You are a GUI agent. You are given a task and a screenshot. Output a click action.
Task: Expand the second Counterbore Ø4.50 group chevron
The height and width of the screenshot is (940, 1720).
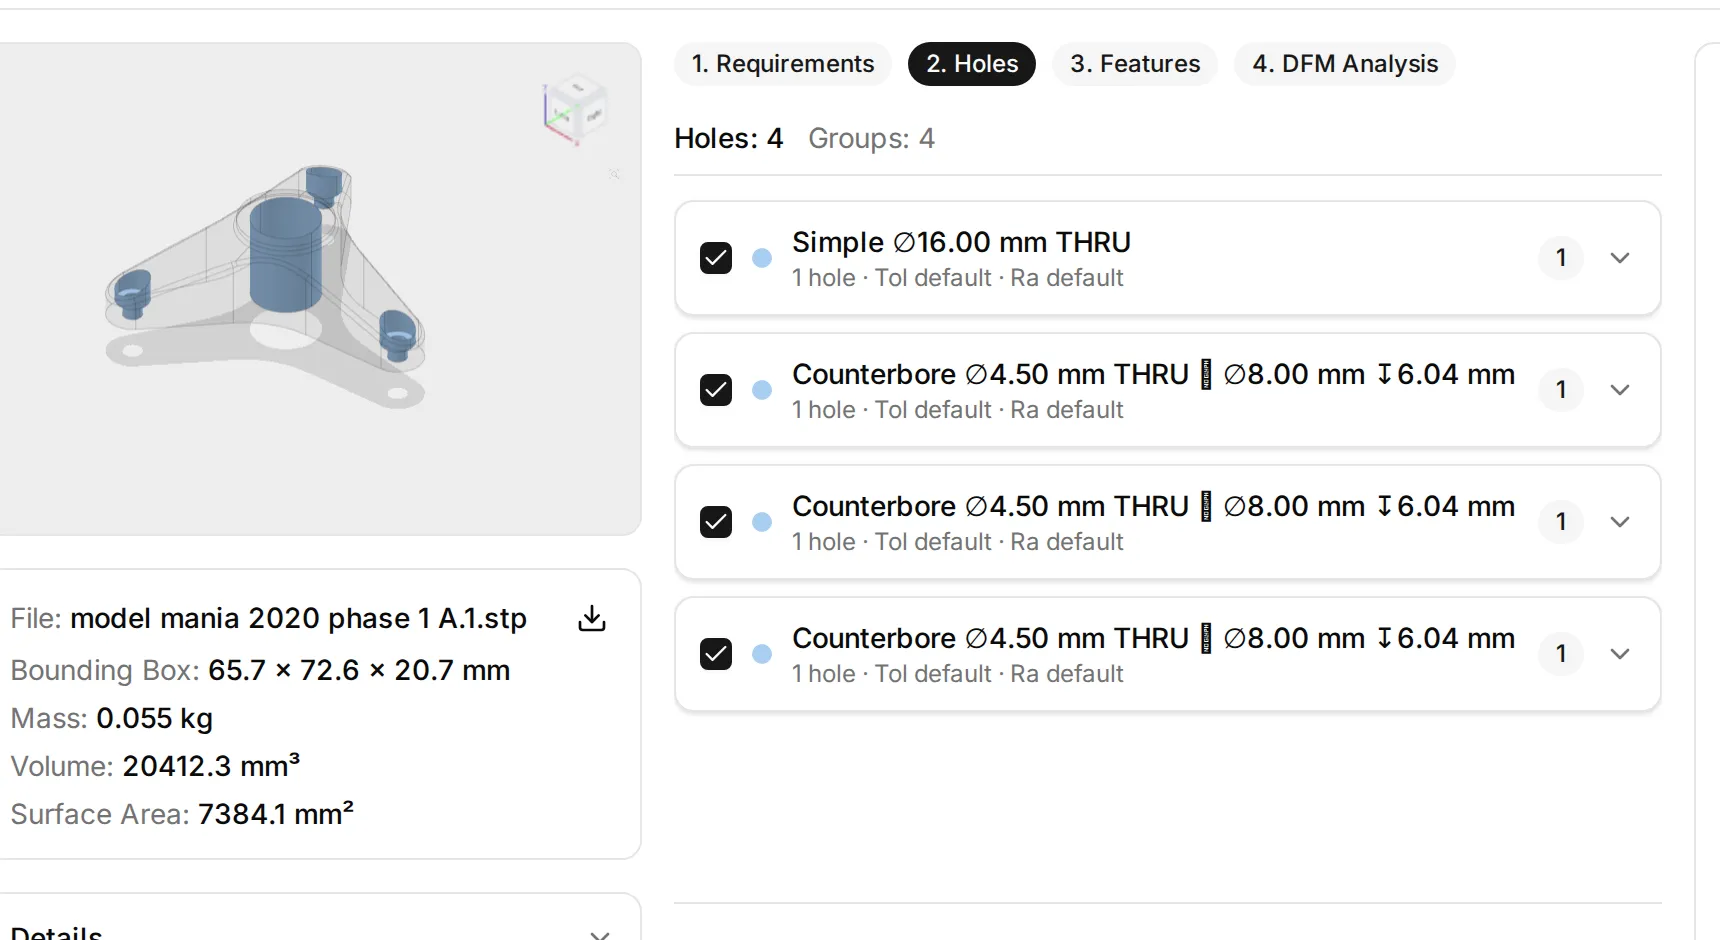tap(1620, 522)
